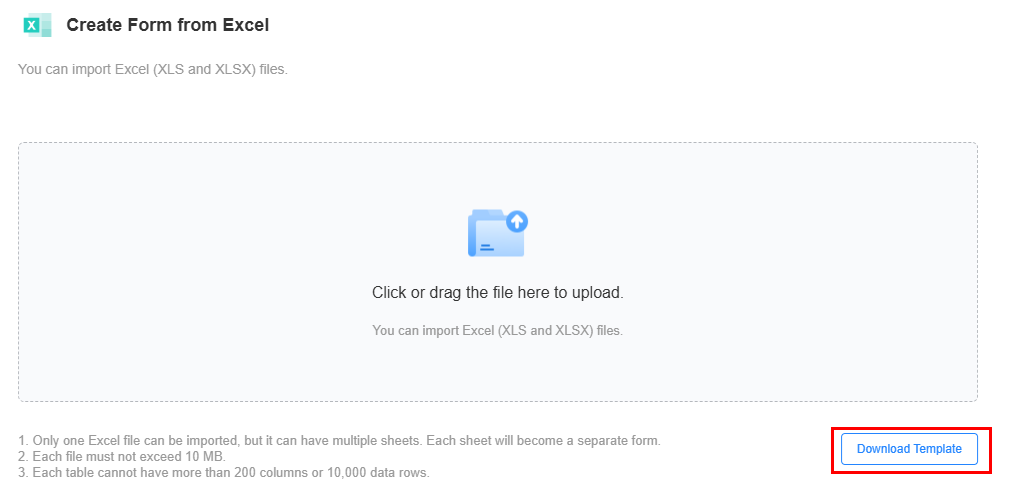Click the note about 10 MB file limit
This screenshot has height=489, width=1011.
click(x=122, y=457)
